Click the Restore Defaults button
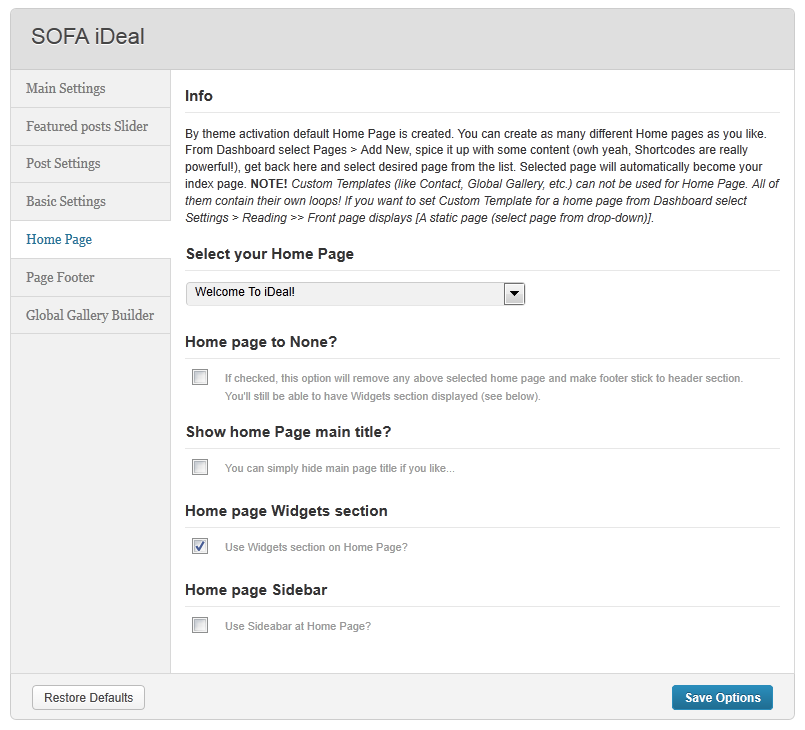 pyautogui.click(x=89, y=698)
